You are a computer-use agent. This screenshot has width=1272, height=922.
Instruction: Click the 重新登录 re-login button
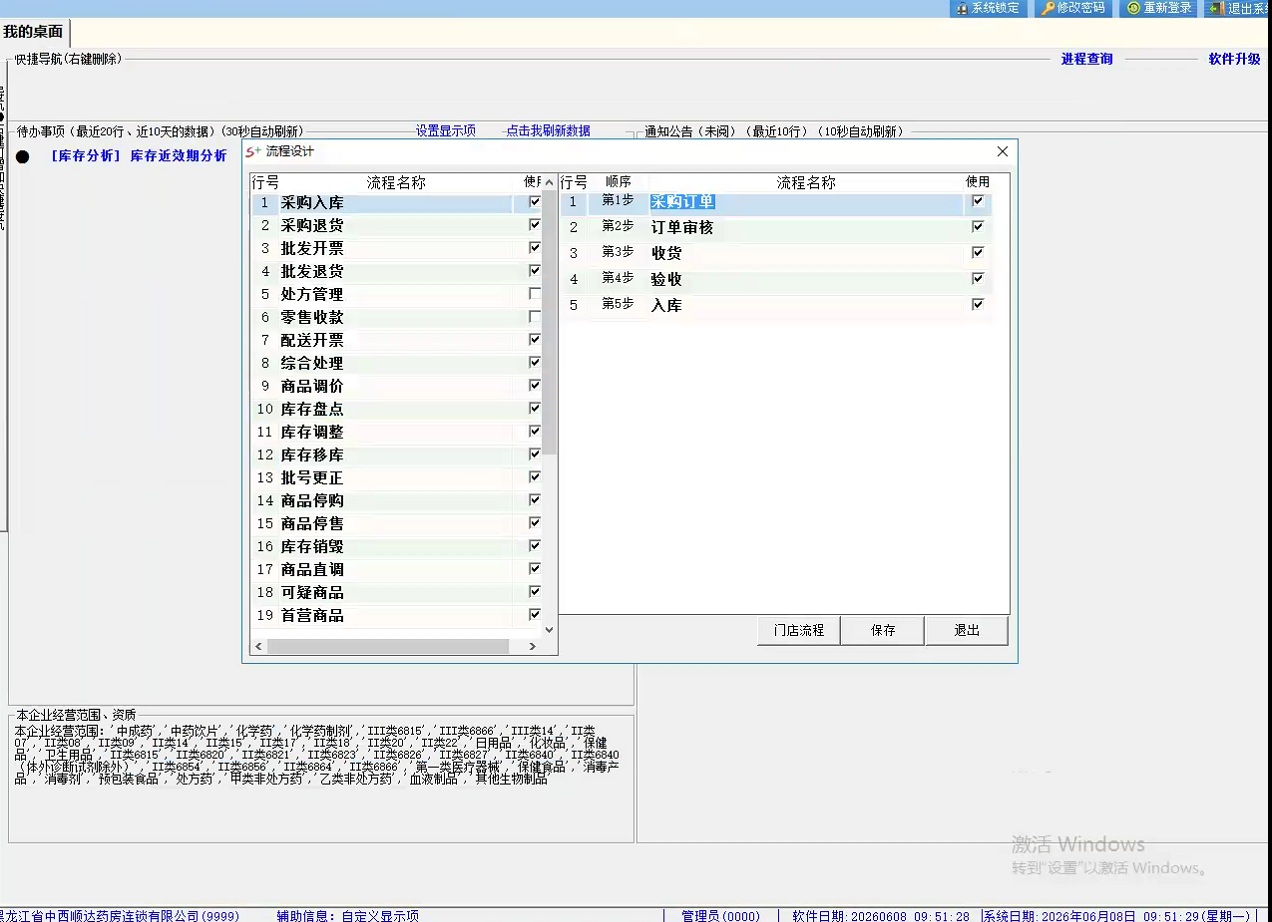pyautogui.click(x=1159, y=8)
